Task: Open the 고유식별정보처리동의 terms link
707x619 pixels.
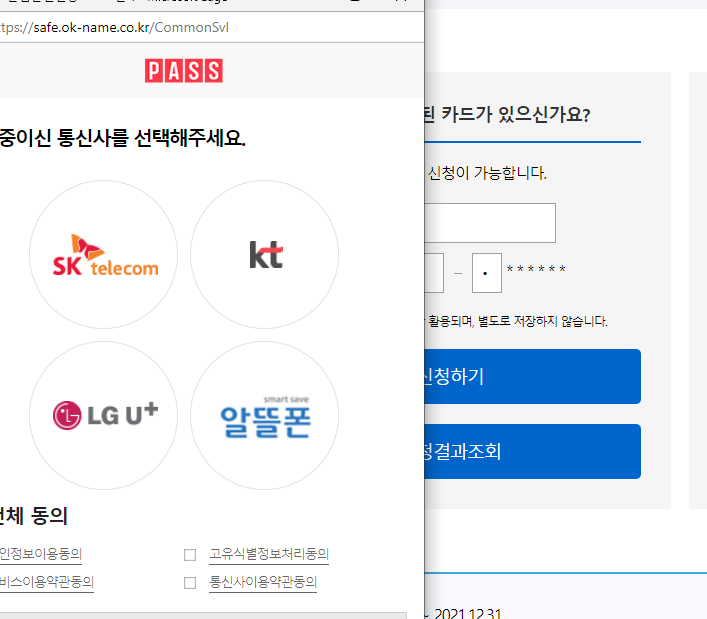Action: pos(269,554)
